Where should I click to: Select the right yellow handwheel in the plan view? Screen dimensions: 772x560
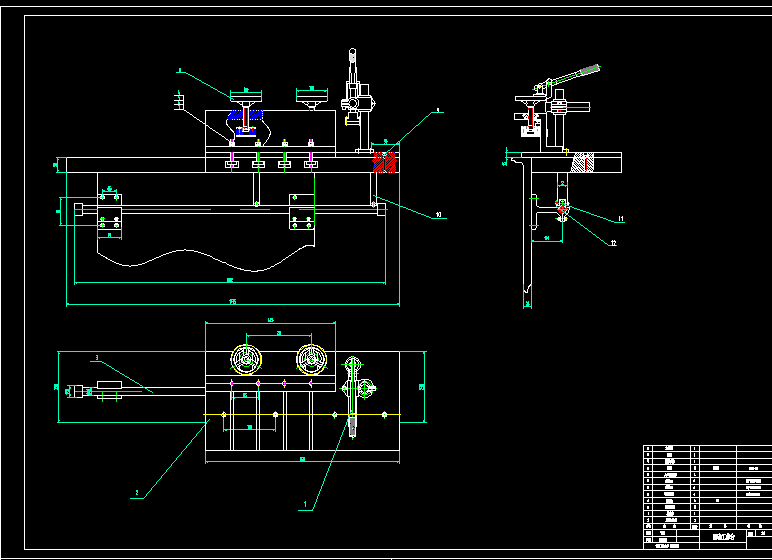click(312, 360)
